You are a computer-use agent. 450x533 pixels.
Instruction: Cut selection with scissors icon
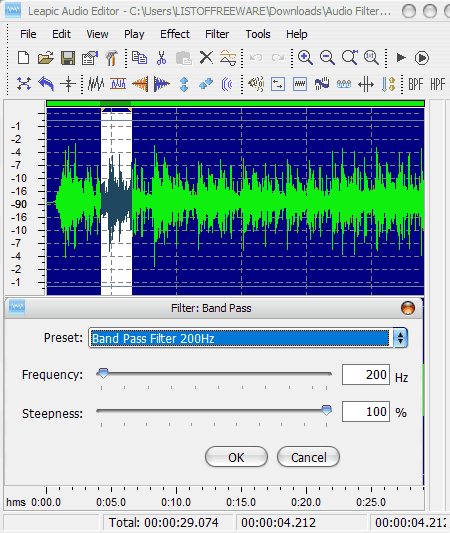pos(161,57)
